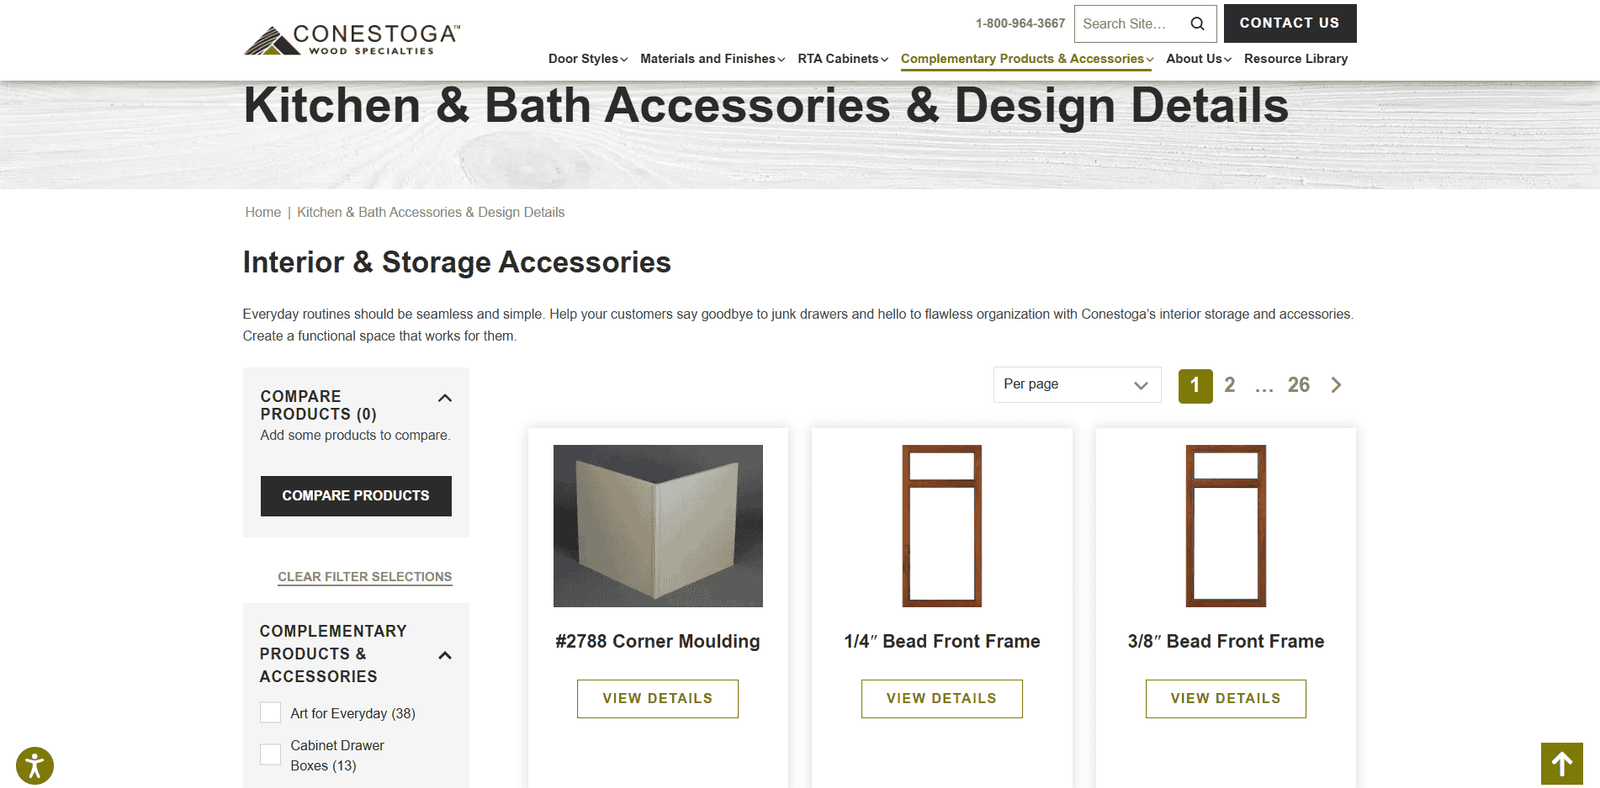
Task: Click the Corner Moulding product image
Action: [x=658, y=526]
